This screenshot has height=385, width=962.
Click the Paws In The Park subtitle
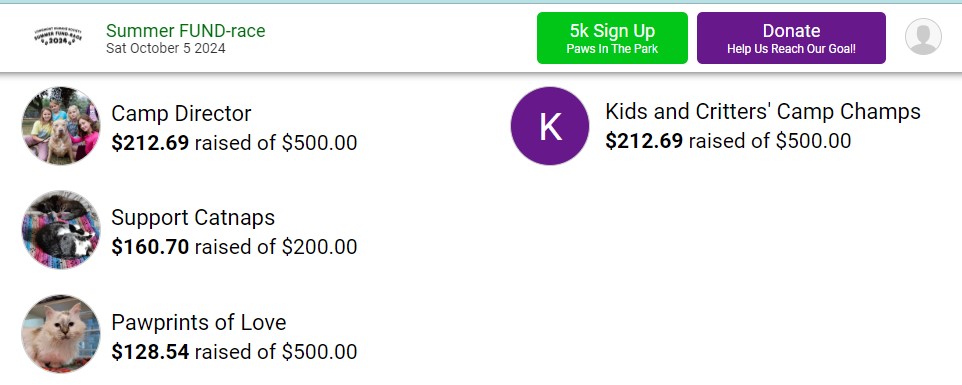[612, 49]
